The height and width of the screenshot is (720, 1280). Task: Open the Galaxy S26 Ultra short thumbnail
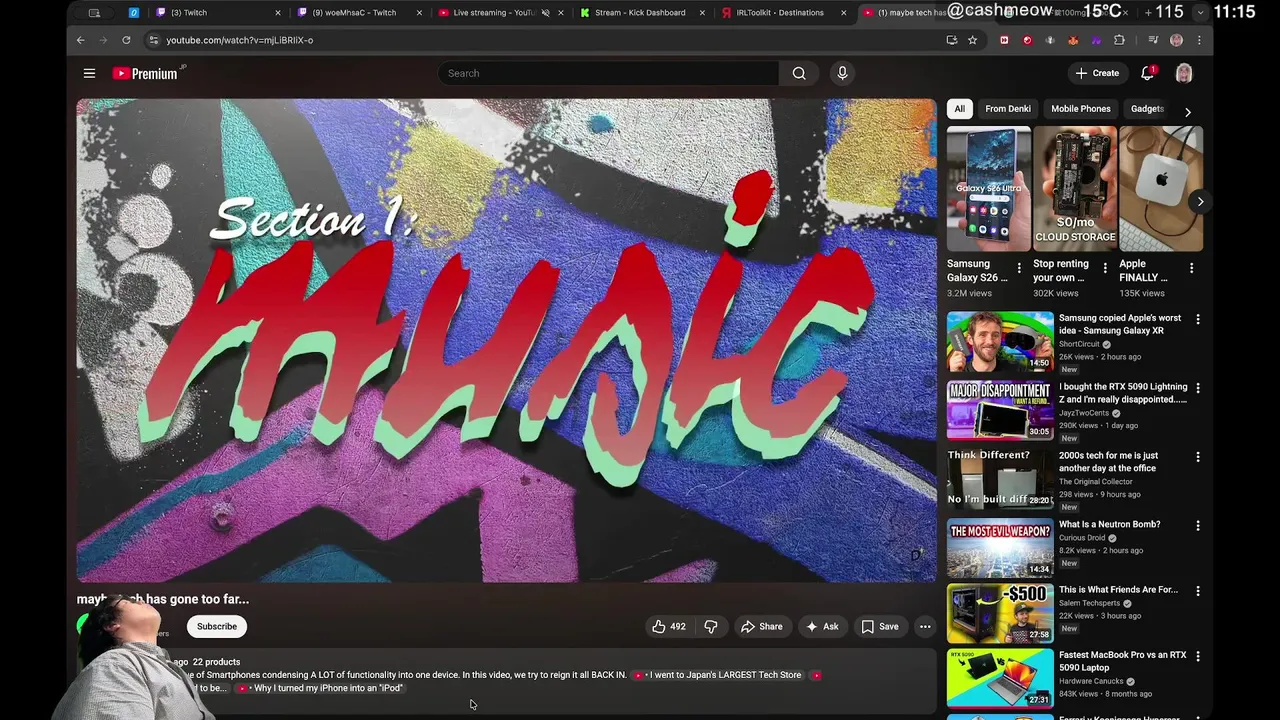[x=988, y=189]
